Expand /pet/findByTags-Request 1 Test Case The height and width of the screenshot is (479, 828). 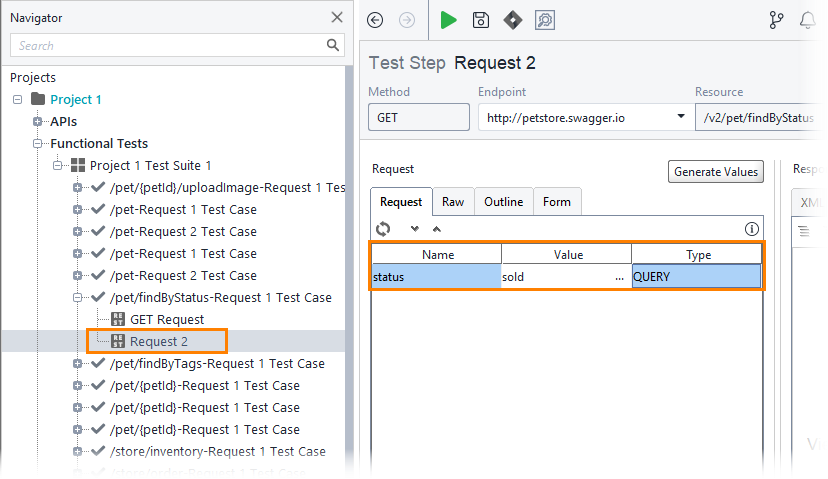(x=78, y=363)
